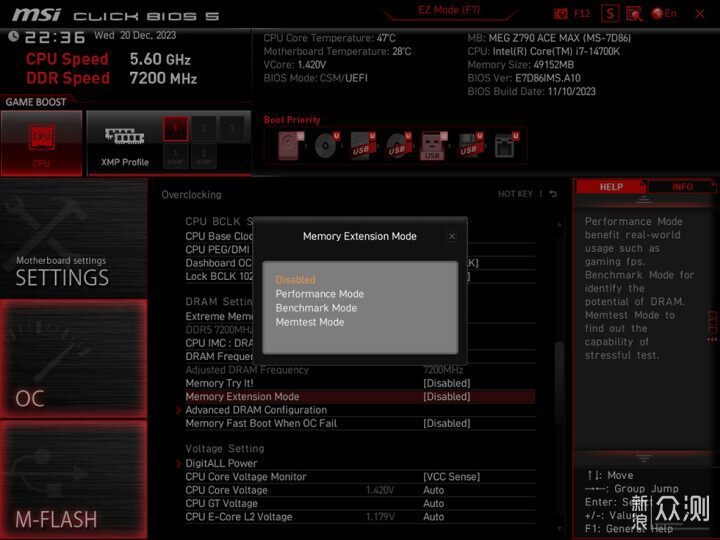720x540 pixels.
Task: Switch to the INFO tab
Action: pyautogui.click(x=682, y=187)
